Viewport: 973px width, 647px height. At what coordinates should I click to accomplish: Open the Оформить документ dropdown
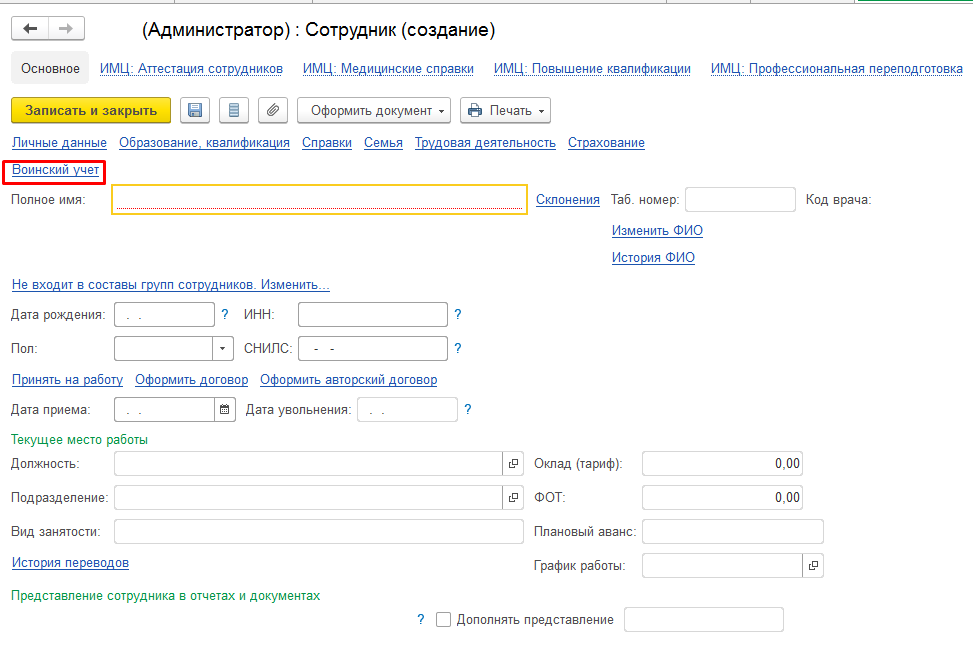(373, 110)
